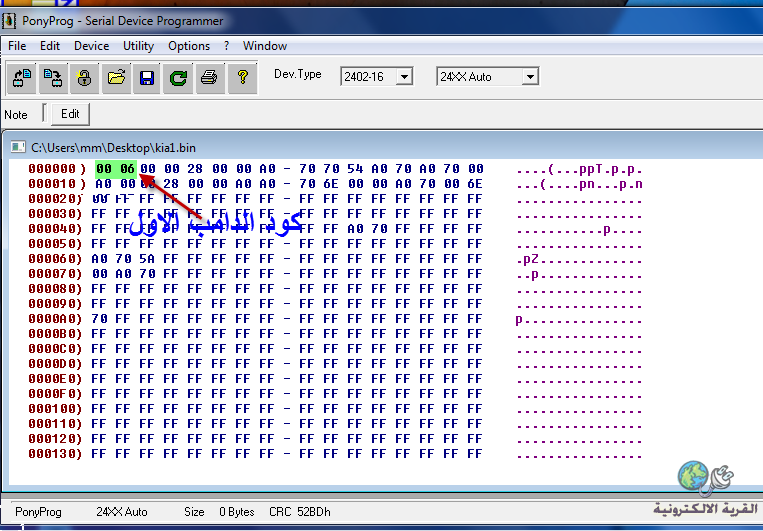Viewport: 763px width, 531px height.
Task: Click the Read Device toolbar icon
Action: [21, 77]
